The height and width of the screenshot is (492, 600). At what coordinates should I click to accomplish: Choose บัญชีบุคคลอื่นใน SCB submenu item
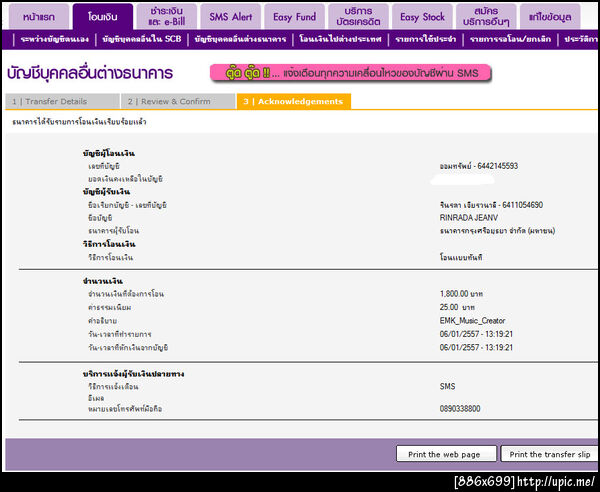(142, 39)
